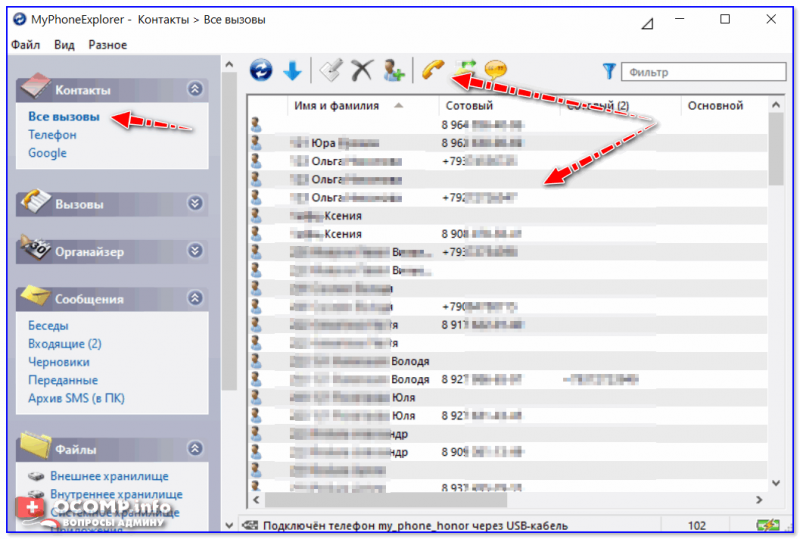The height and width of the screenshot is (539, 800).
Task: Click the USB connection icon in status bar
Action: (x=250, y=525)
